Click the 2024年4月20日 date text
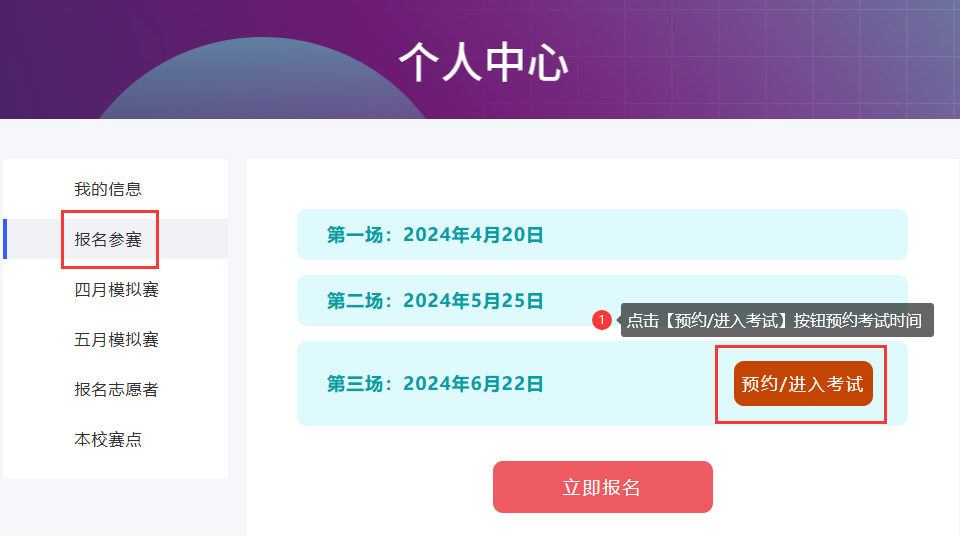 pos(473,235)
